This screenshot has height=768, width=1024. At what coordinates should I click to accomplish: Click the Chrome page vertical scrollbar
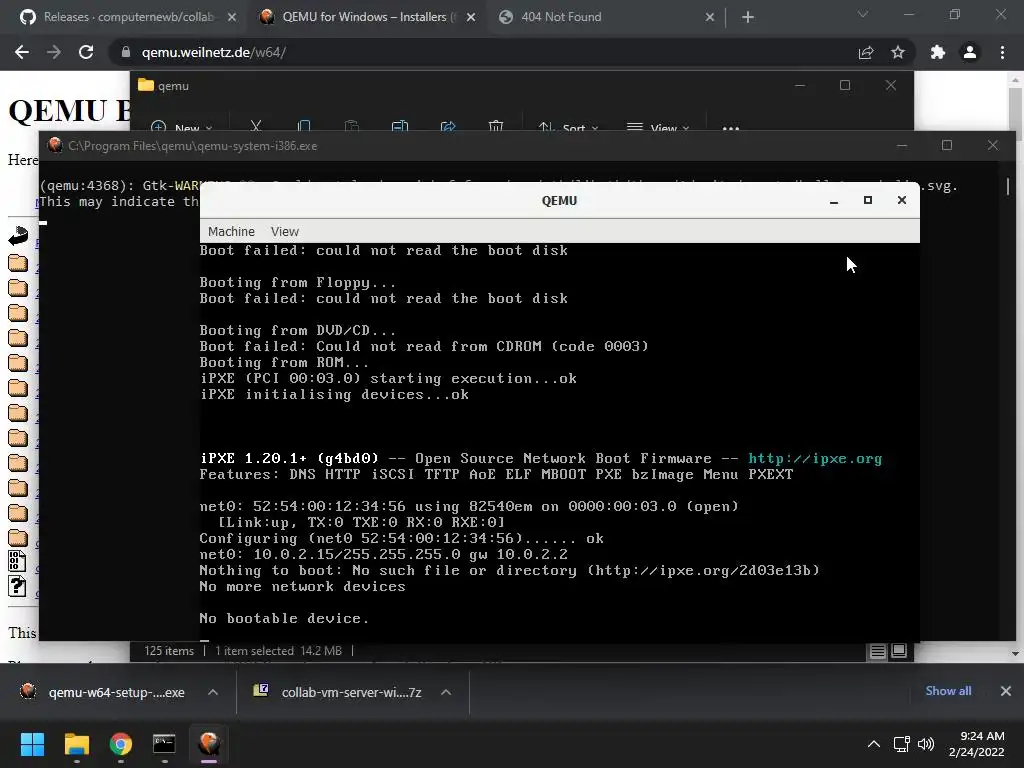(1015, 366)
